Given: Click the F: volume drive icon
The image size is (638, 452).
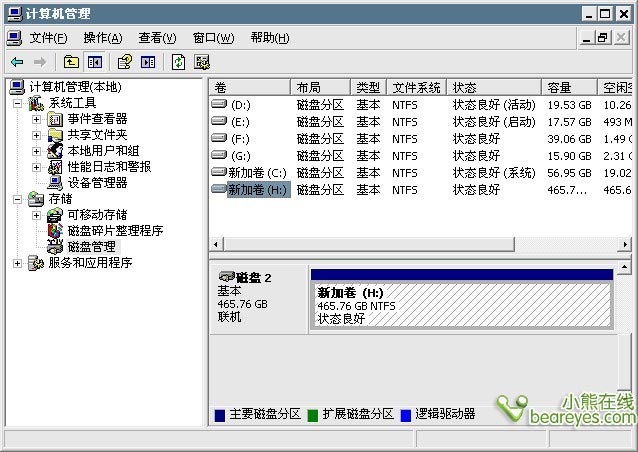Looking at the screenshot, I should point(219,138).
